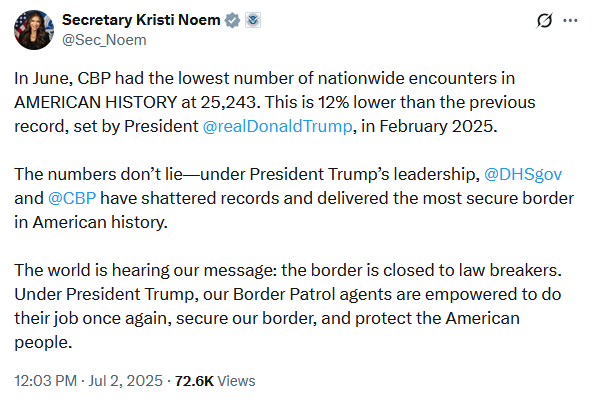Click the 12:03 PM post time
Viewport: 593px width, 403px height.
tap(45, 381)
